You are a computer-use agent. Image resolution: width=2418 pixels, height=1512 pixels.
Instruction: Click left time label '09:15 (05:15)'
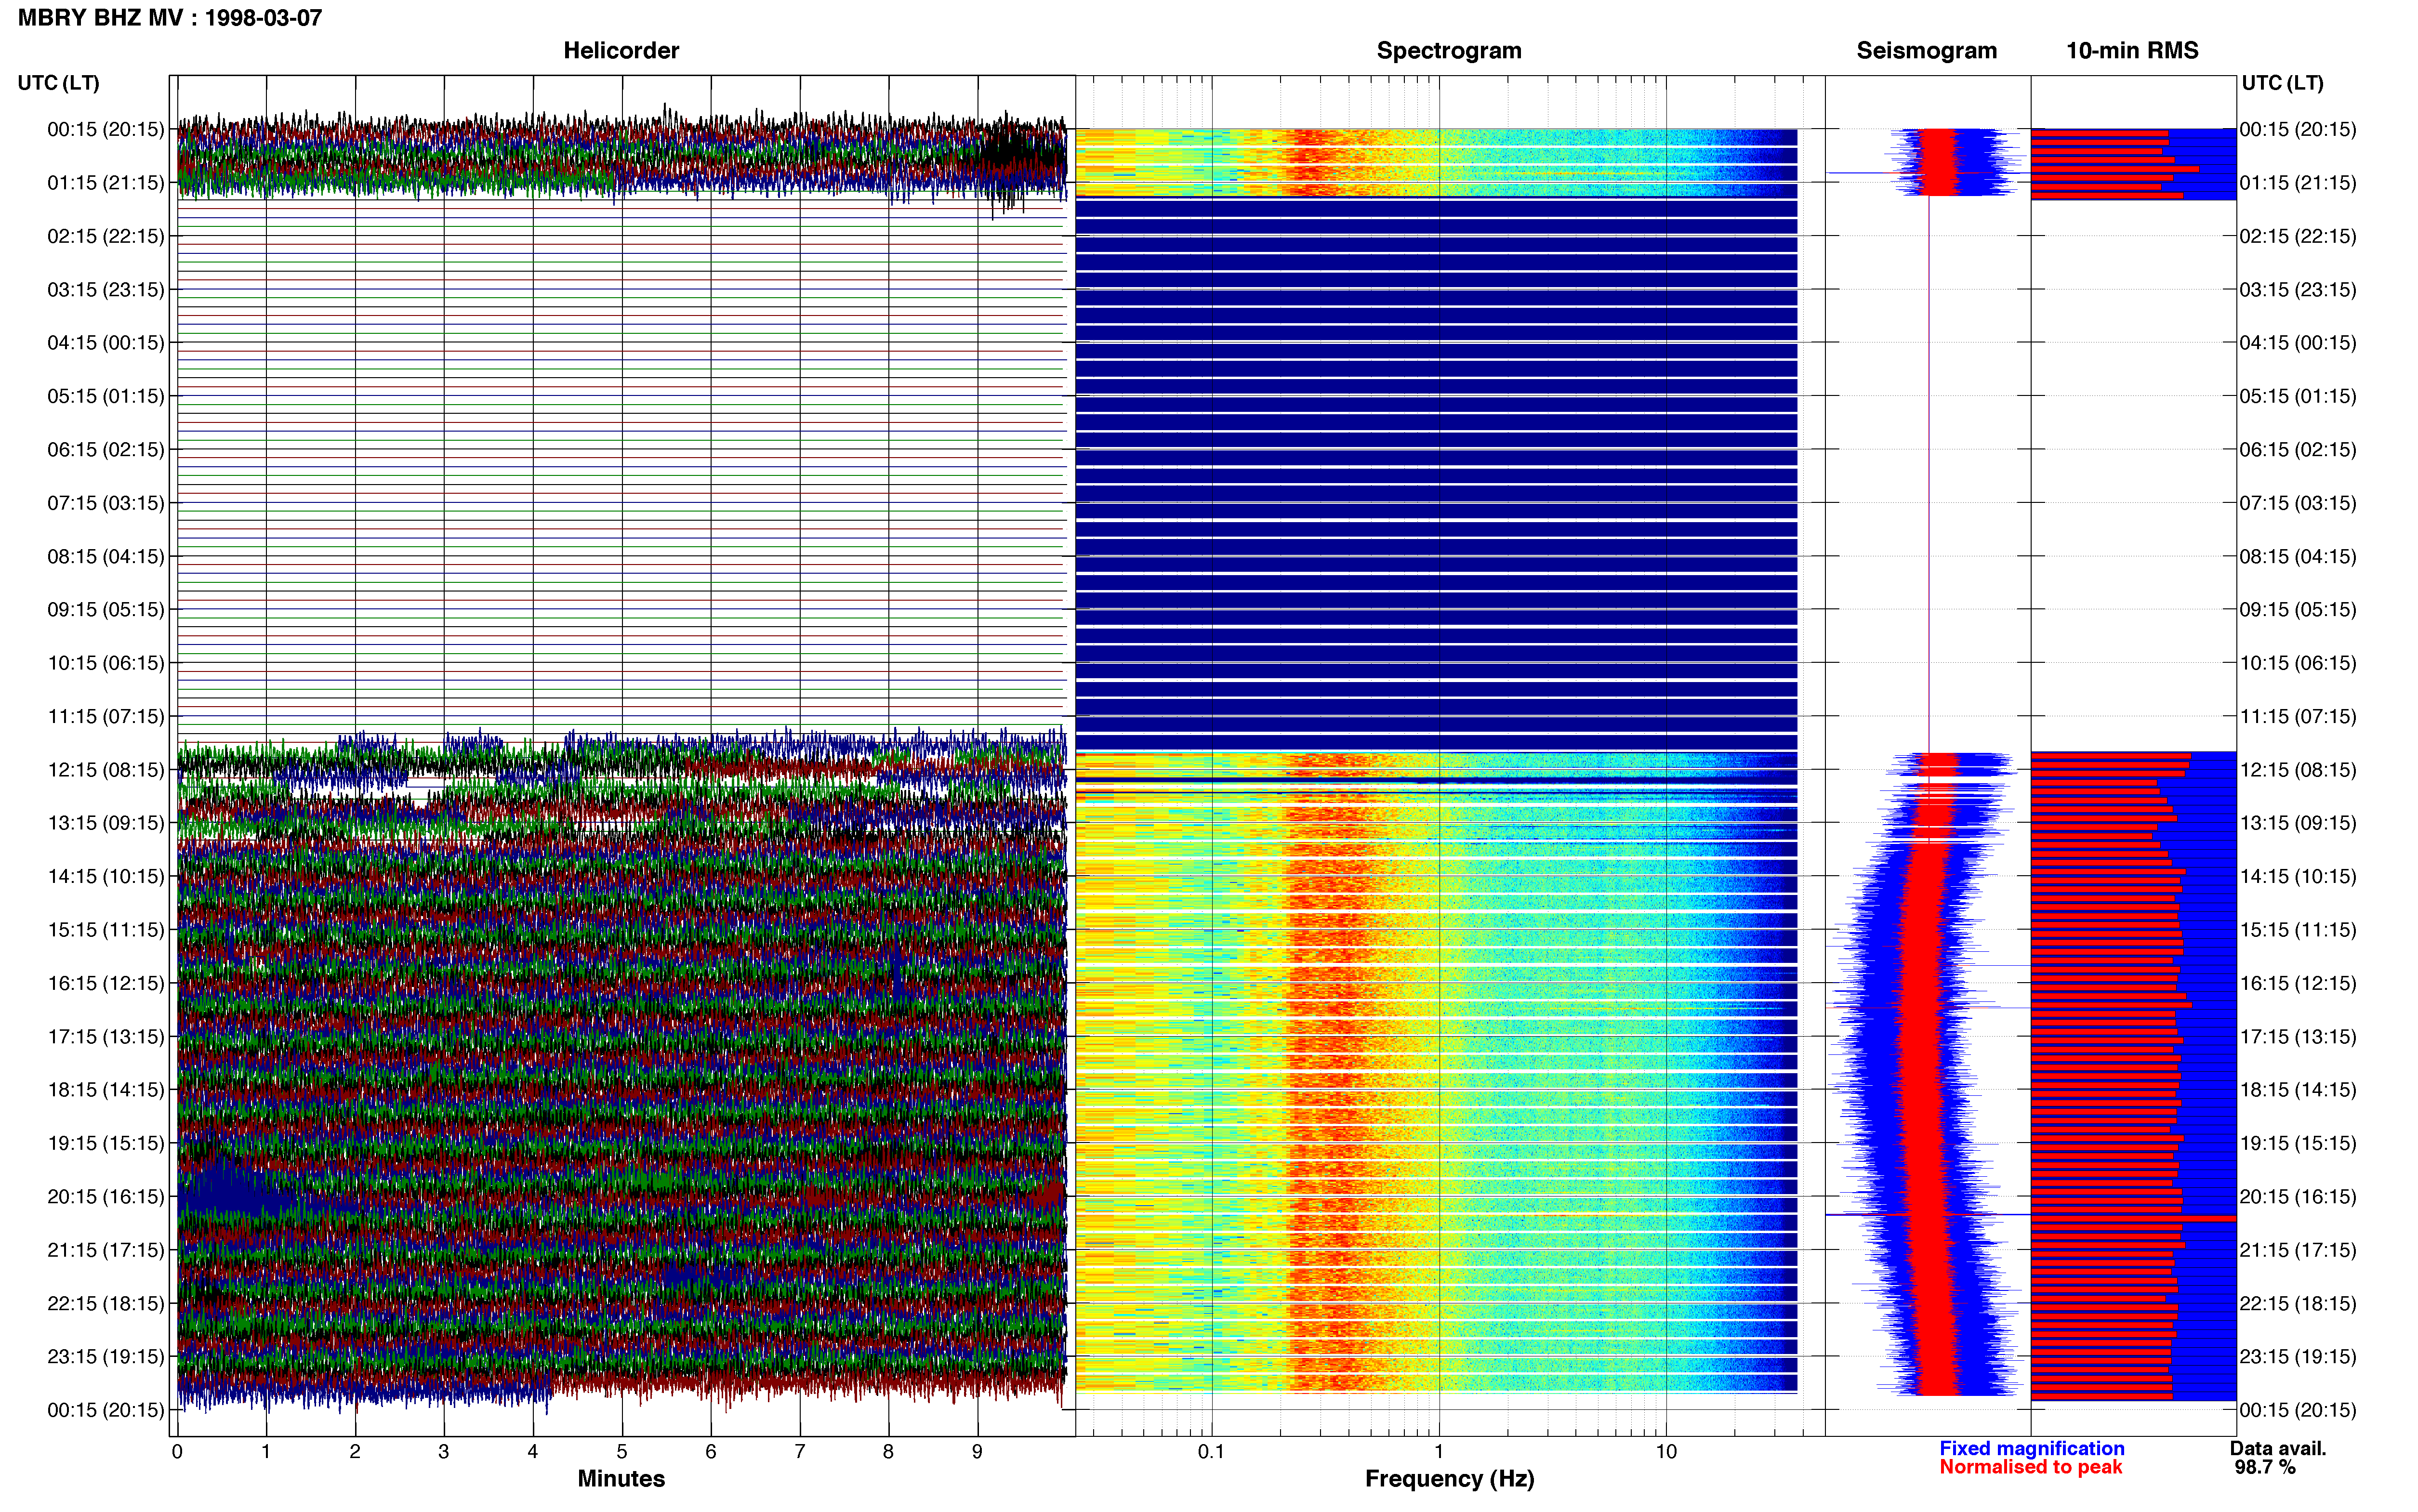106,610
